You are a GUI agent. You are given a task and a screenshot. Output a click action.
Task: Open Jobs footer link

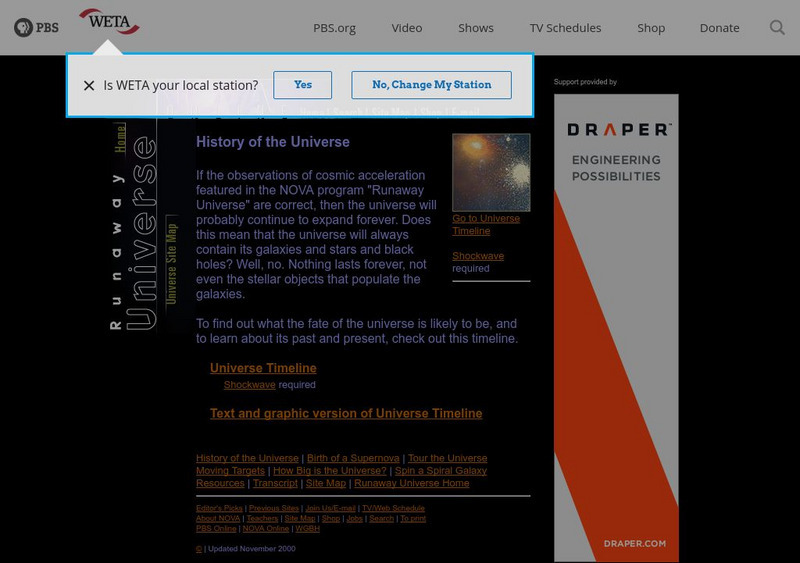355,519
